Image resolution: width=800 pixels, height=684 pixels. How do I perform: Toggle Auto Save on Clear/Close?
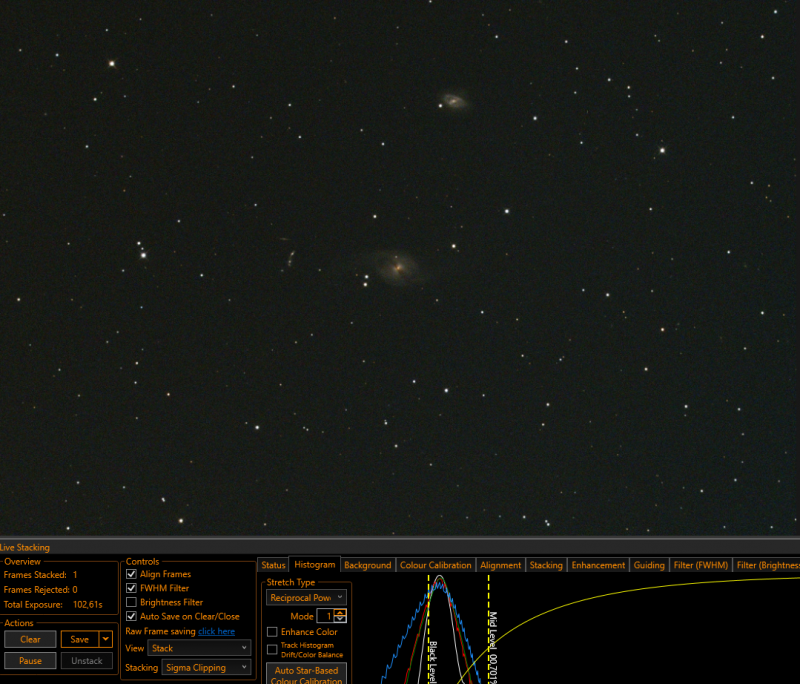[x=131, y=616]
